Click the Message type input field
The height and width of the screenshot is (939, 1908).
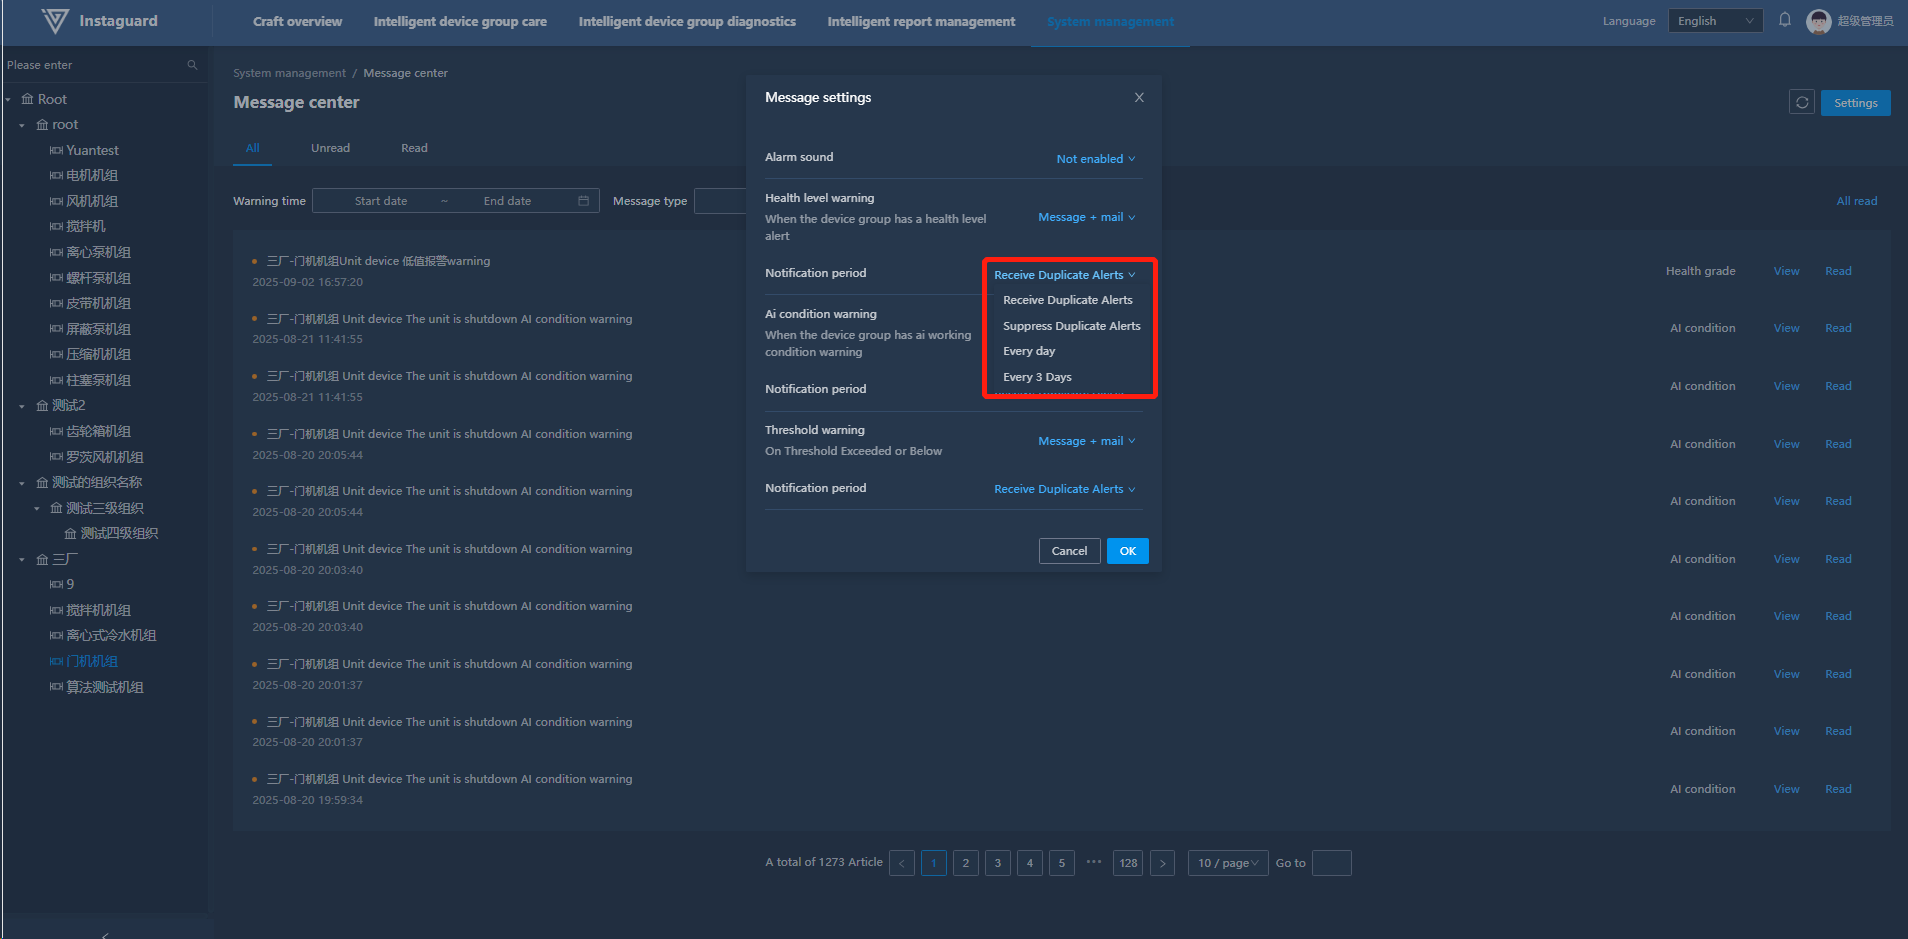pos(721,201)
